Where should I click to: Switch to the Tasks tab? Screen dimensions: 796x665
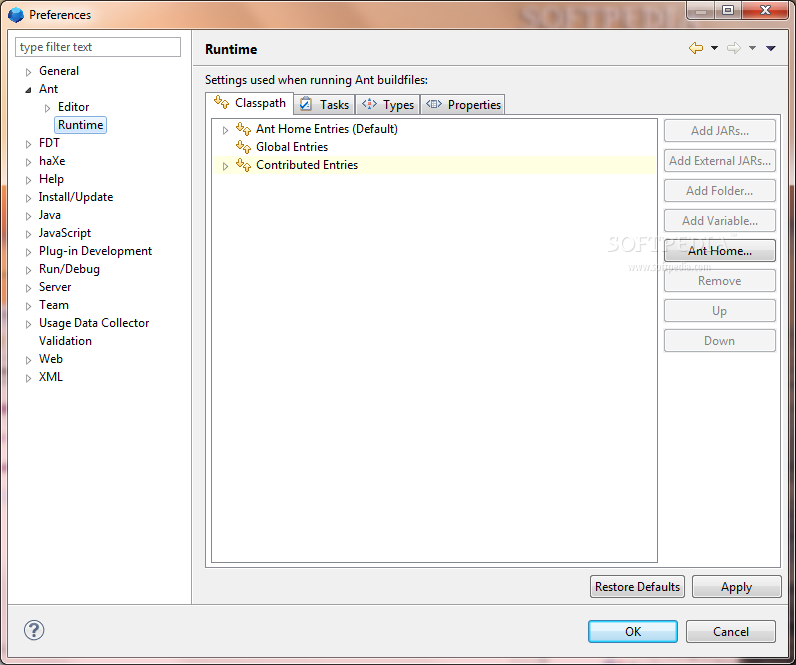coord(324,105)
